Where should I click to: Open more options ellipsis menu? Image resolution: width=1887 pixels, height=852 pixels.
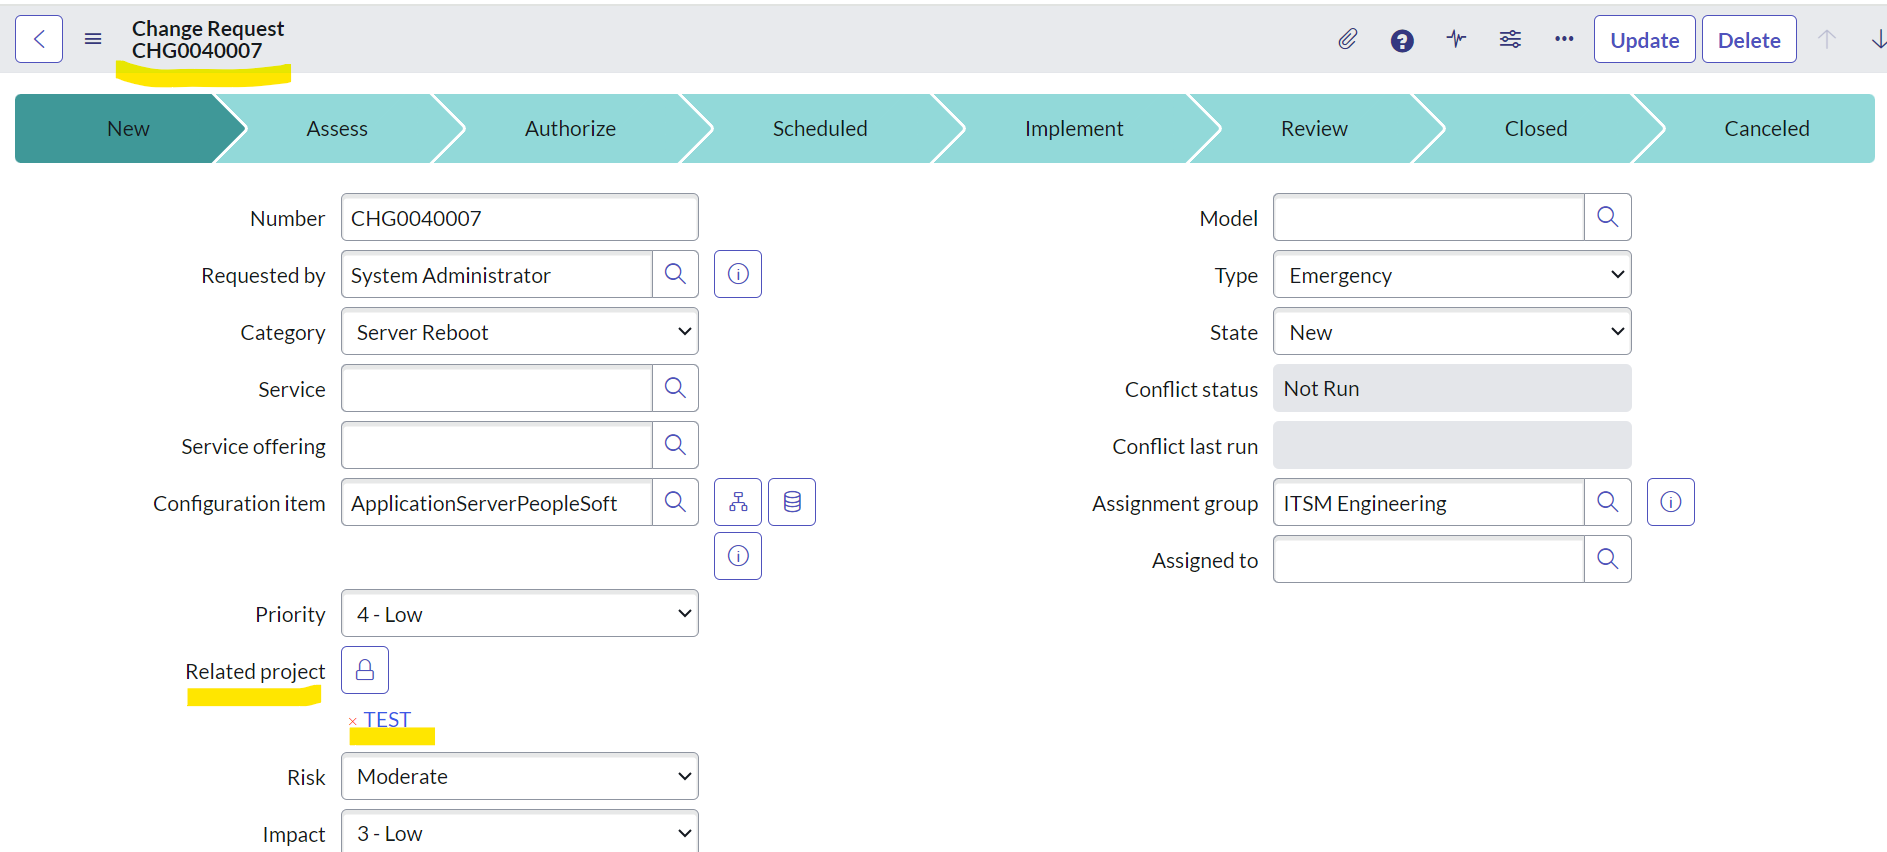[x=1564, y=40]
